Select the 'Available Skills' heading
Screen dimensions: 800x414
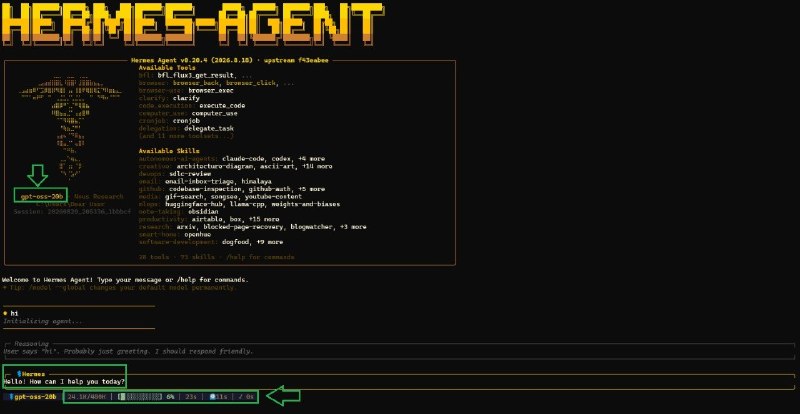point(169,151)
